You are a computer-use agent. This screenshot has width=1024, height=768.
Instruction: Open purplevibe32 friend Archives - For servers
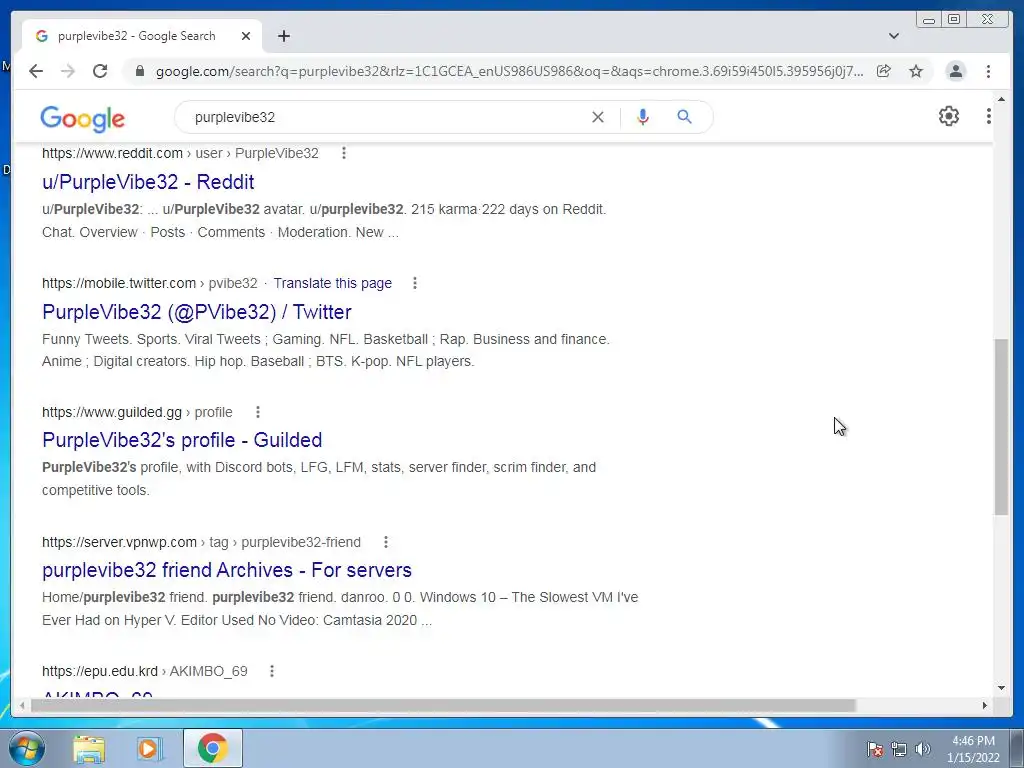[227, 570]
